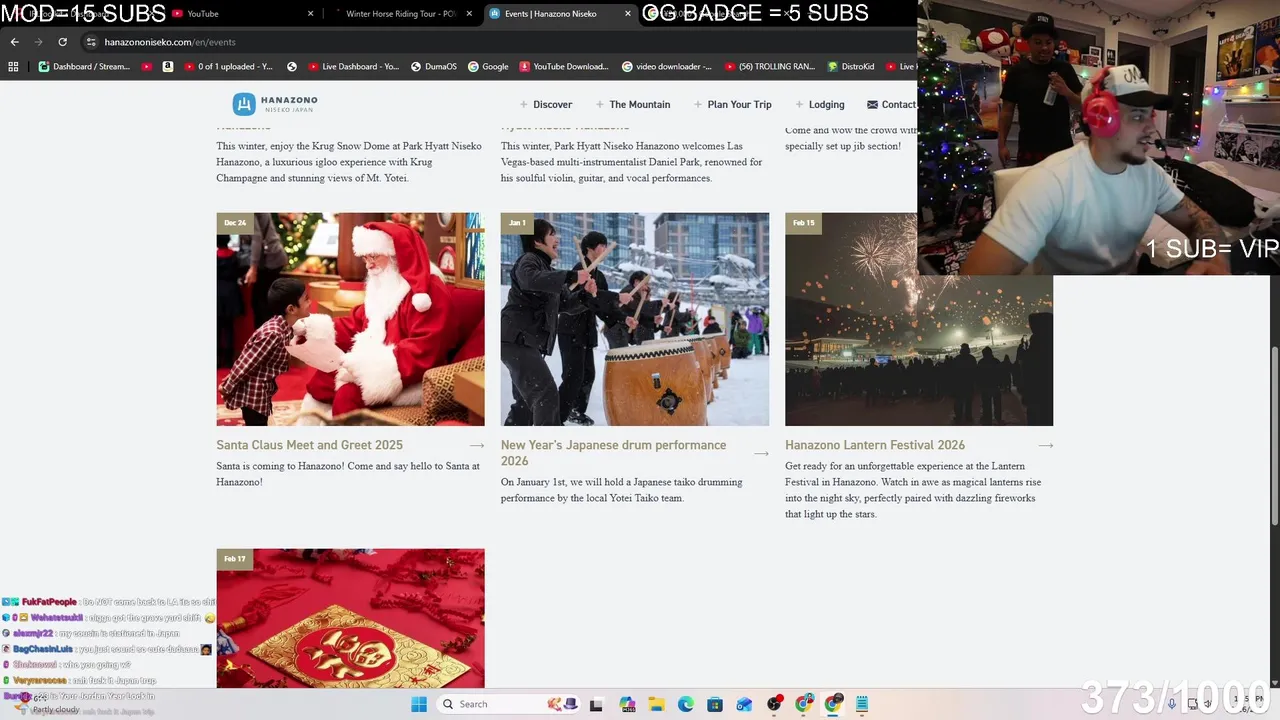Image resolution: width=1280 pixels, height=720 pixels.
Task: Switch to Winter Horse Riding Tour tab
Action: click(x=400, y=14)
